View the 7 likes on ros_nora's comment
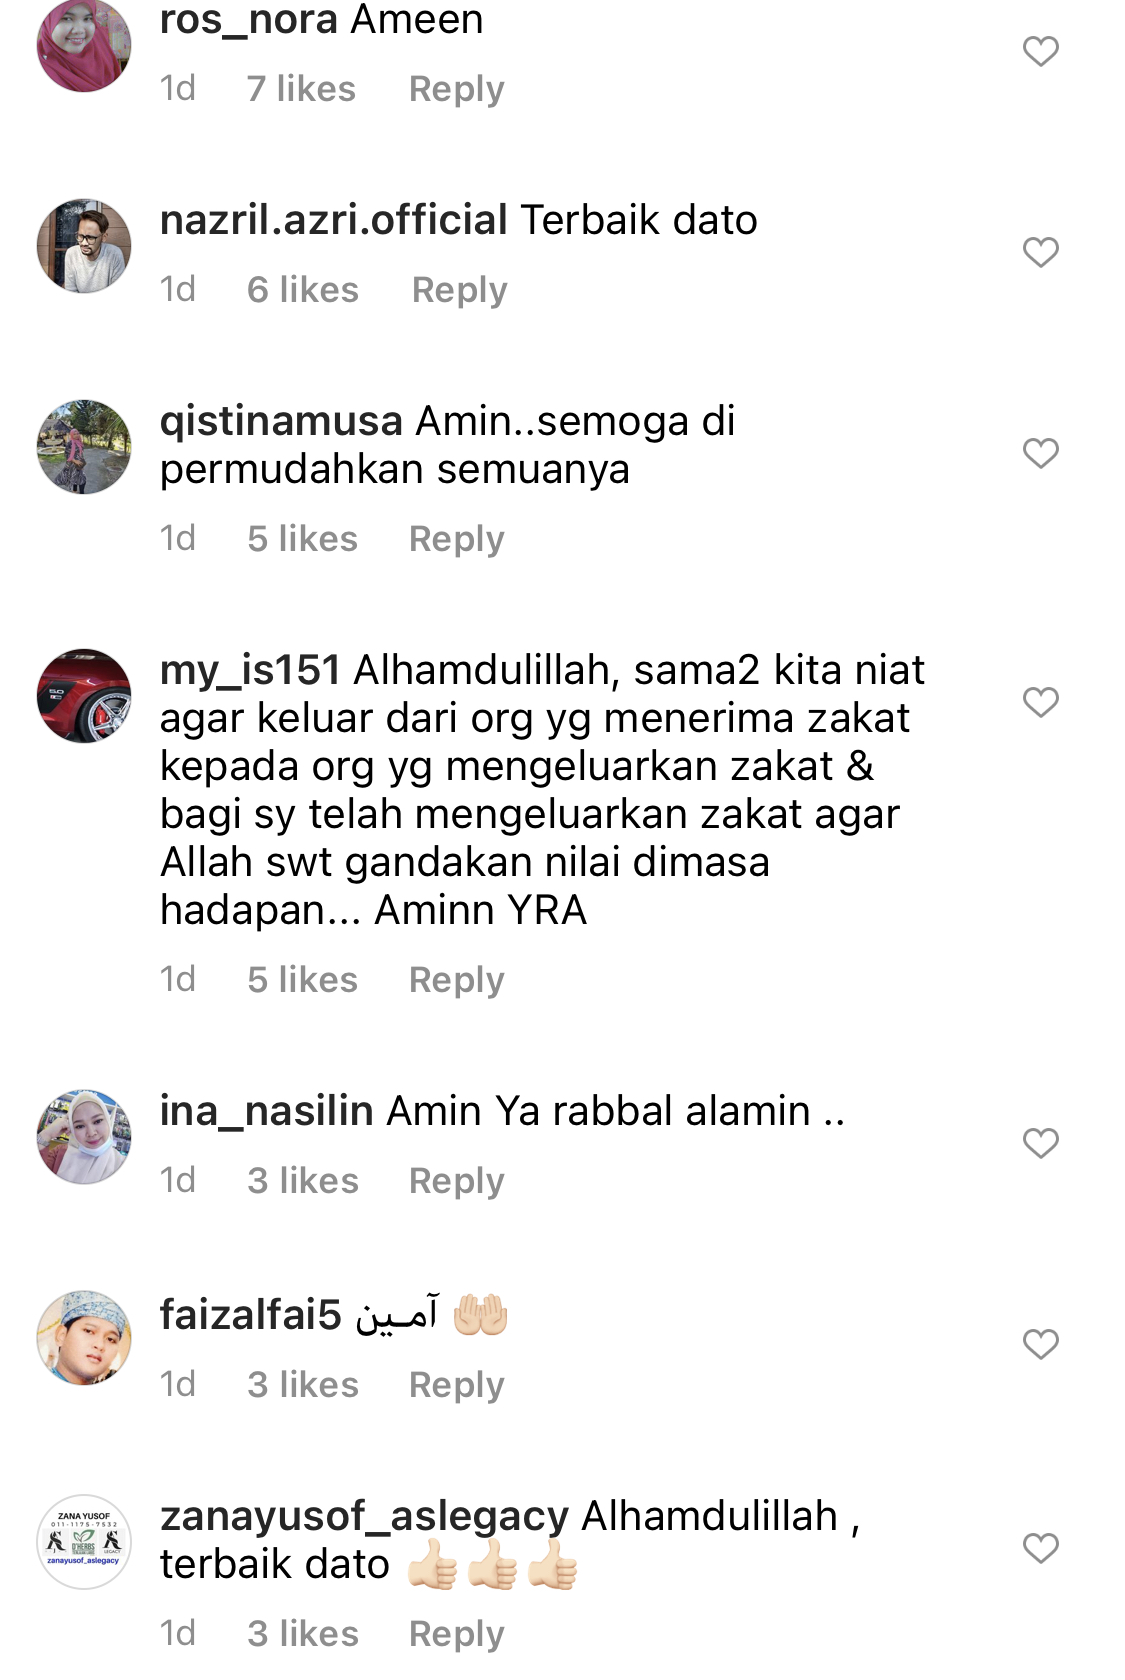Screen dimensions: 1125x1680 tap(301, 89)
